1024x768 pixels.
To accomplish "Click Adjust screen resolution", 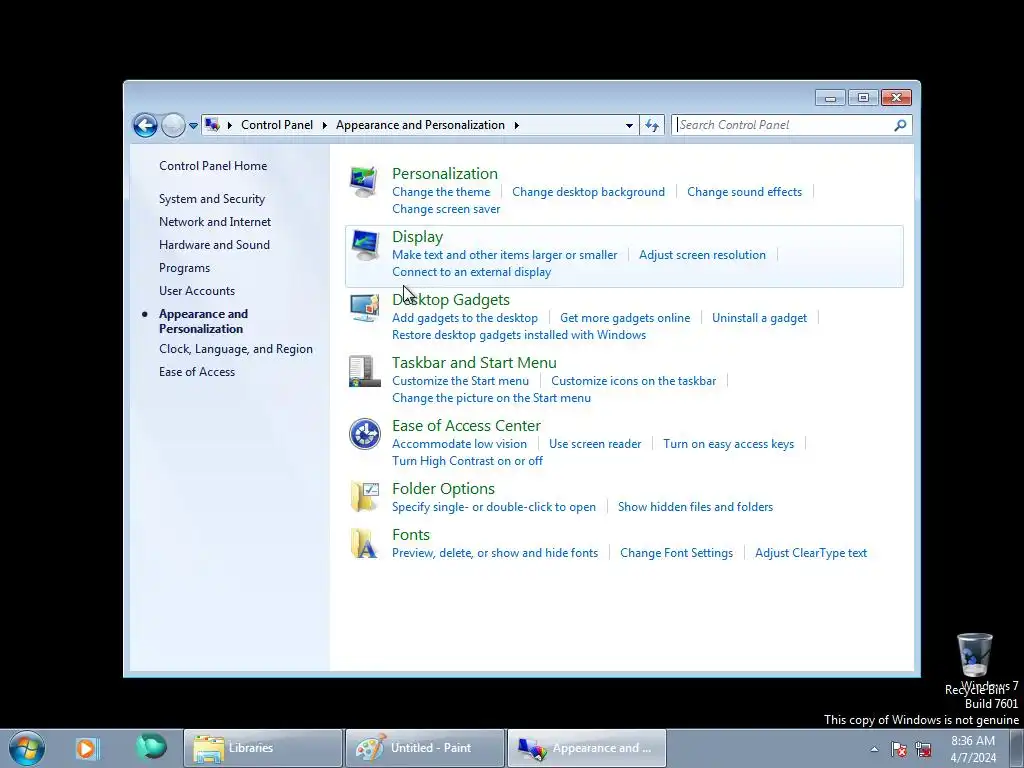I will 702,255.
